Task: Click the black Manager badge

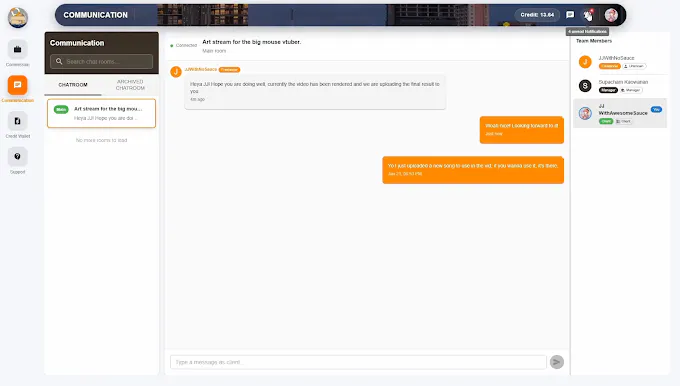Action: pyautogui.click(x=608, y=90)
